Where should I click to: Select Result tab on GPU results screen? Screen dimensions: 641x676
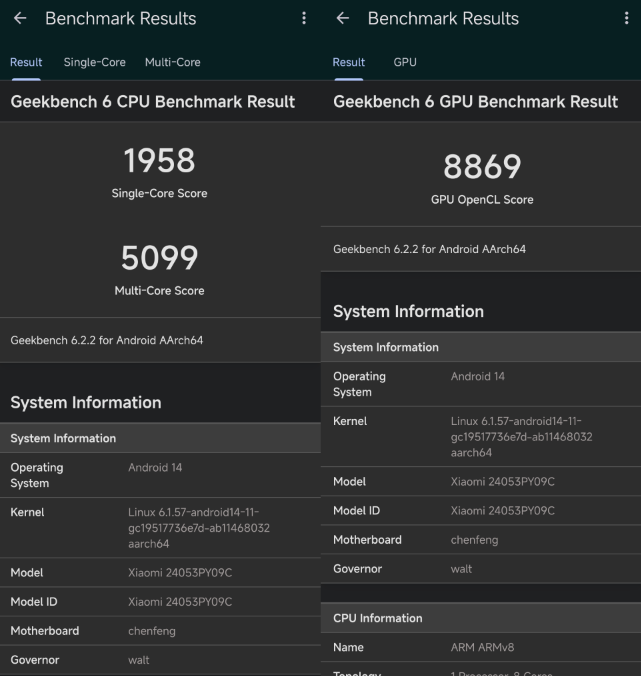(349, 63)
